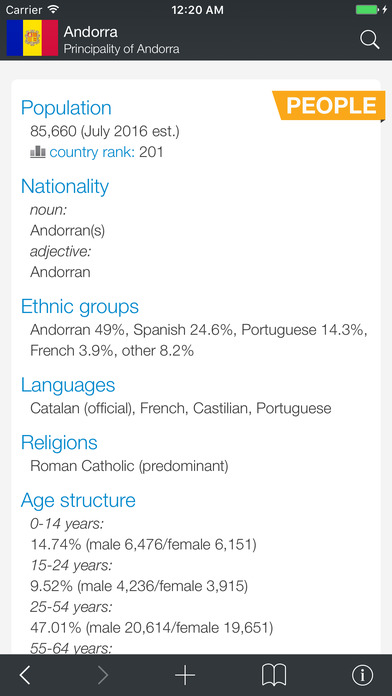
Task: Open the Religions heading
Action: tap(59, 443)
